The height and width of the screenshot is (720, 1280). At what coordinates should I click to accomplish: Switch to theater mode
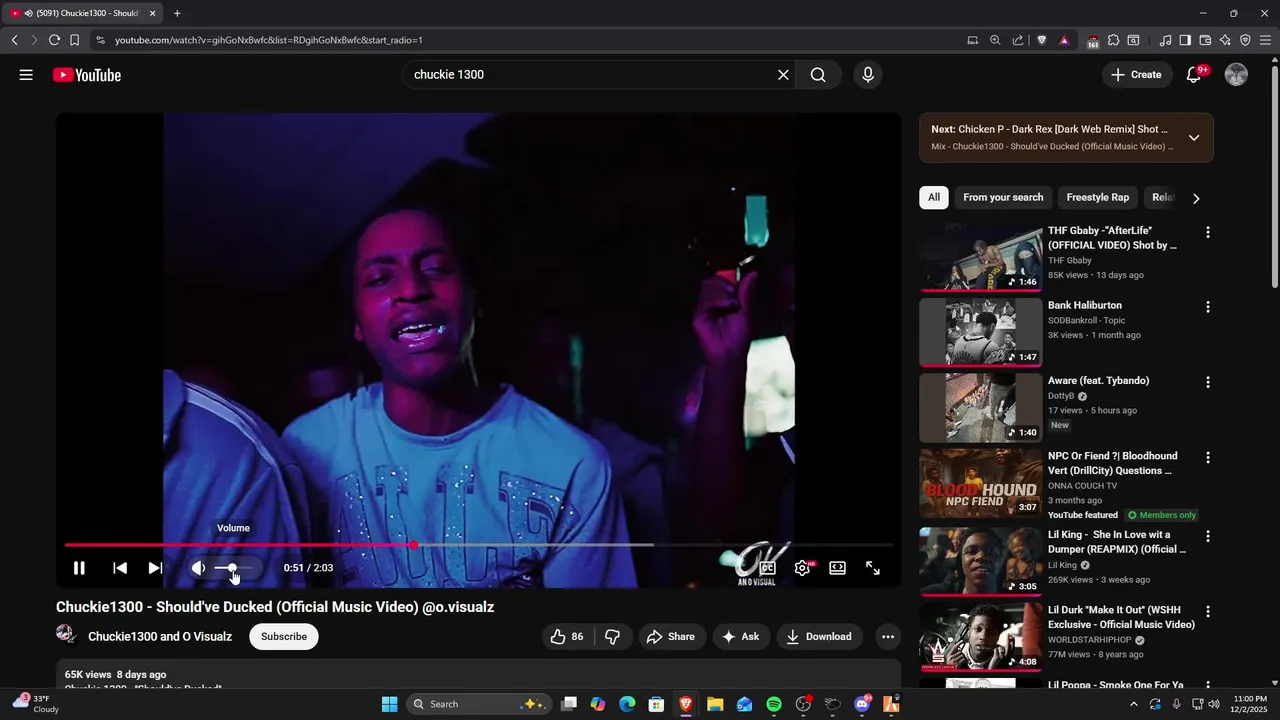click(838, 568)
